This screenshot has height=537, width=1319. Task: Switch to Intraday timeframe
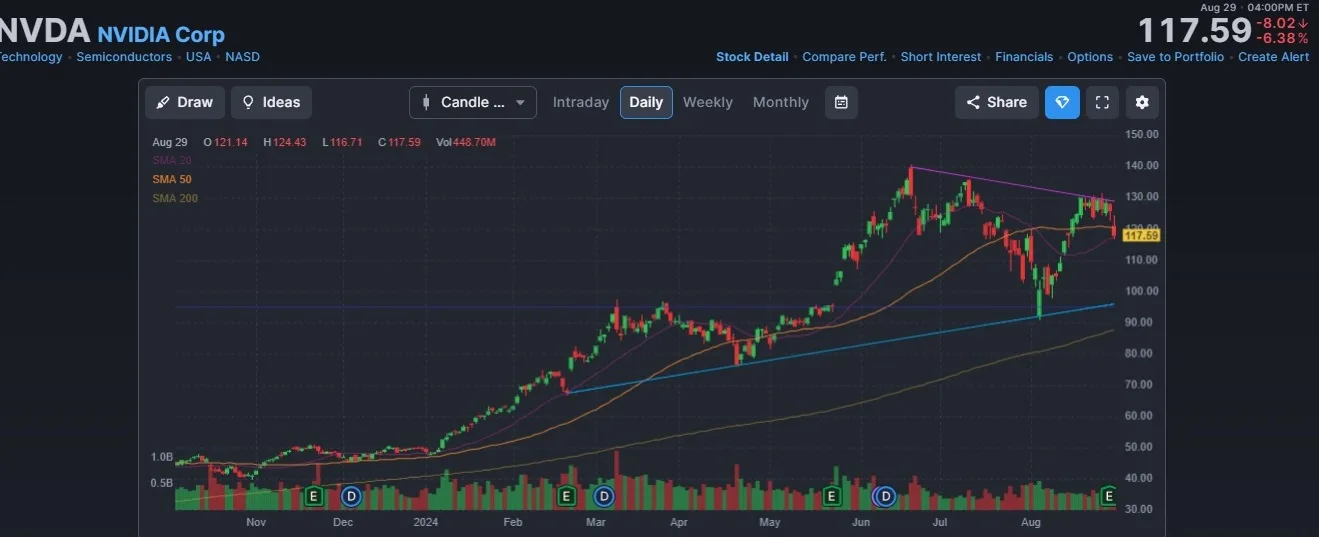[x=581, y=102]
